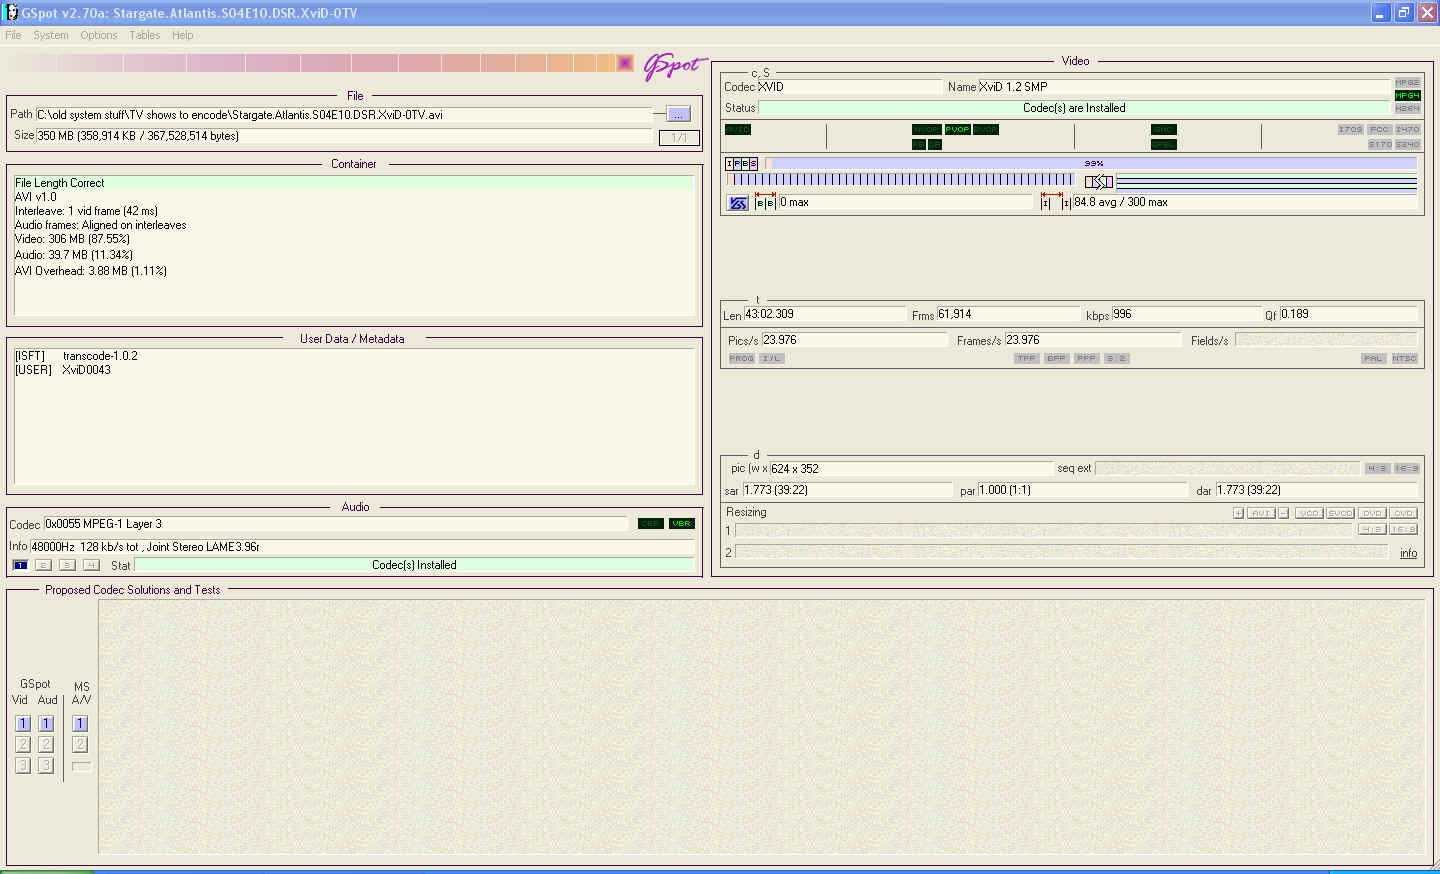This screenshot has height=874, width=1440.
Task: Click the 'Video: 306 MB (87.55%)' line
Action: [x=72, y=239]
